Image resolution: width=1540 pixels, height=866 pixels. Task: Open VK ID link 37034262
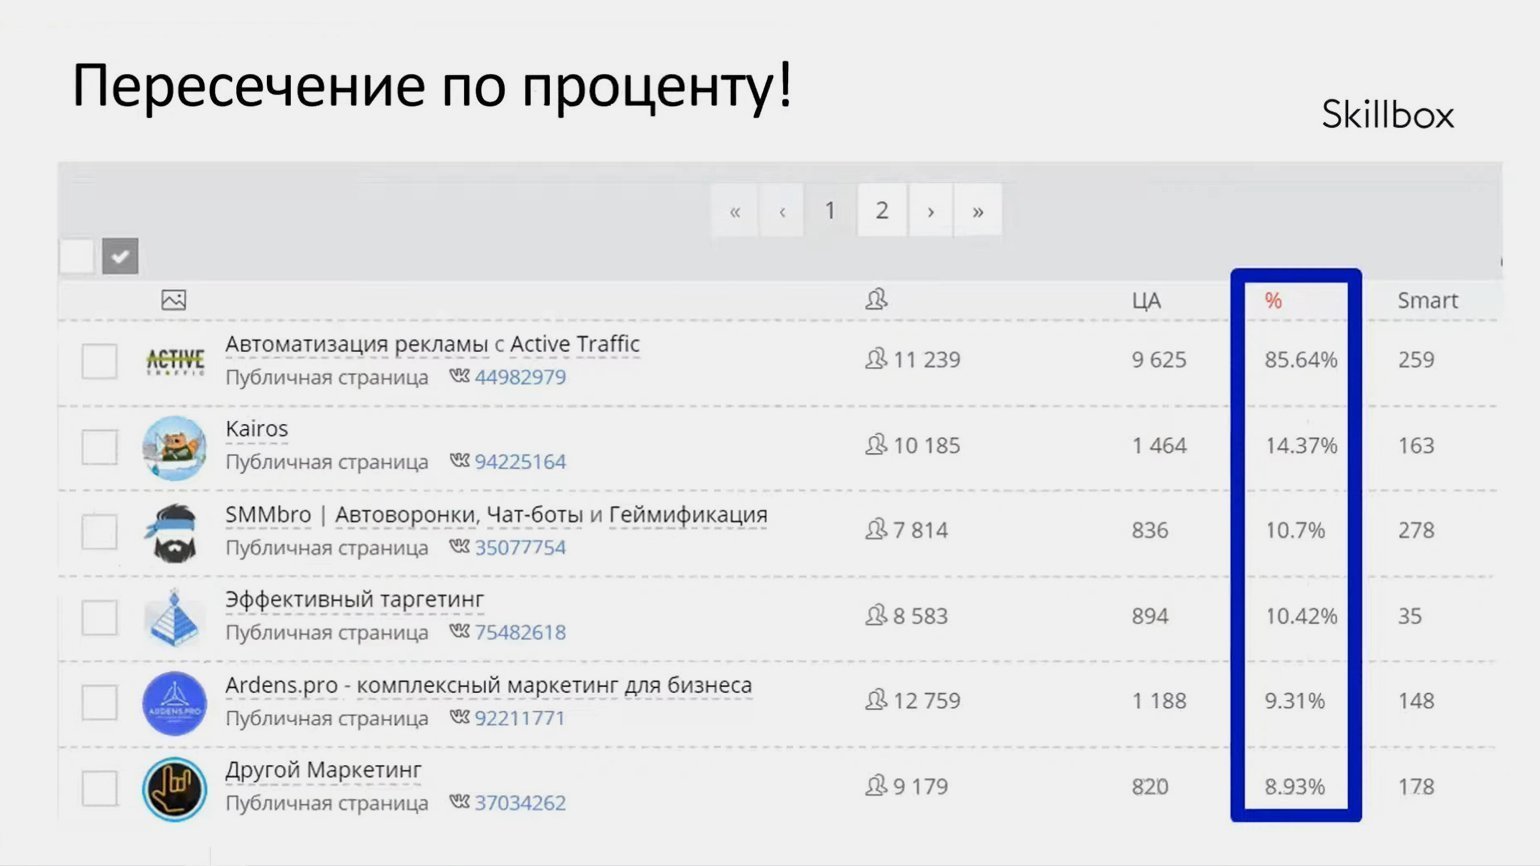tap(520, 803)
